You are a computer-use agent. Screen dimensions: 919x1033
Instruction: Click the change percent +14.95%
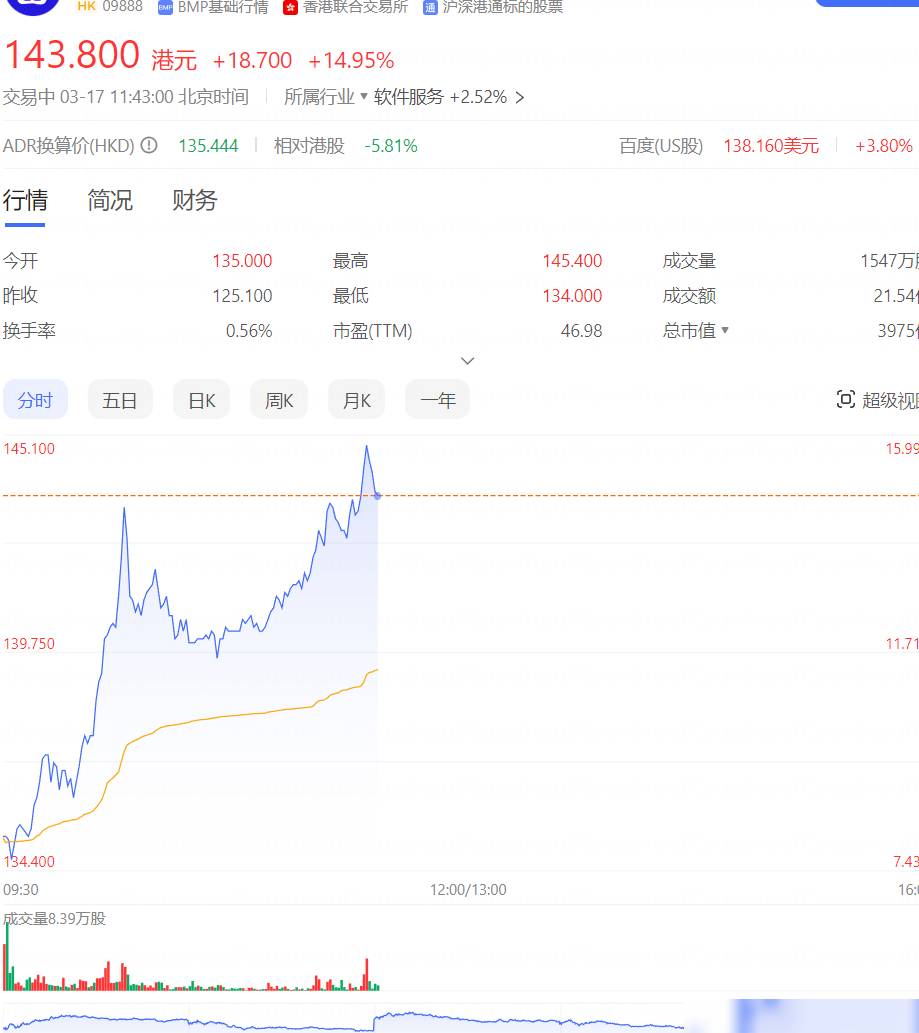(351, 61)
